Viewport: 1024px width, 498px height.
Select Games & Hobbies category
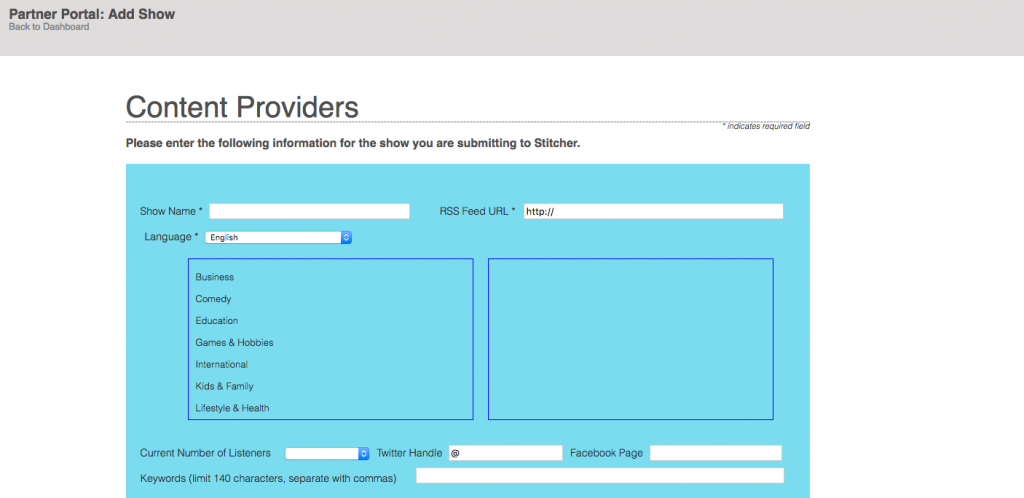pos(234,343)
